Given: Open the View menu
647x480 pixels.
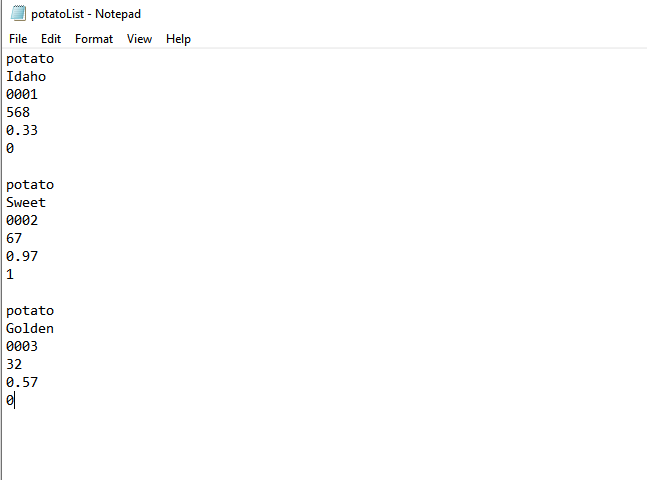Looking at the screenshot, I should coord(139,39).
